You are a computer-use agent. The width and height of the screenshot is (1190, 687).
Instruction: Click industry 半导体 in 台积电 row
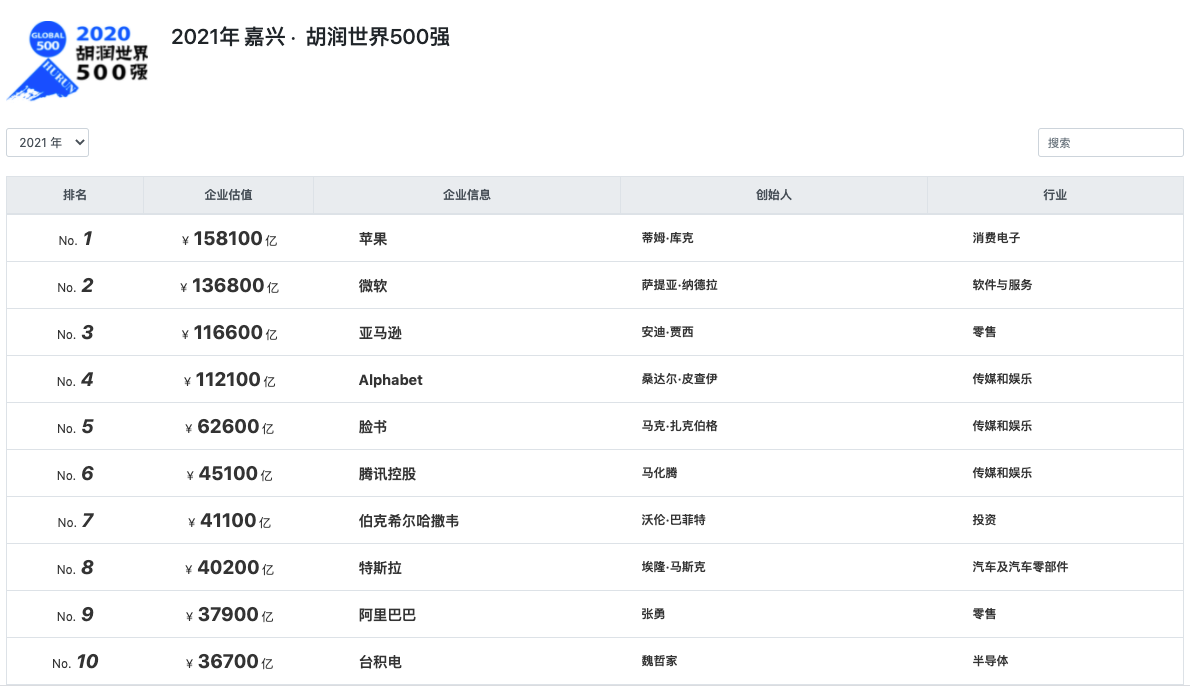[x=990, y=662]
